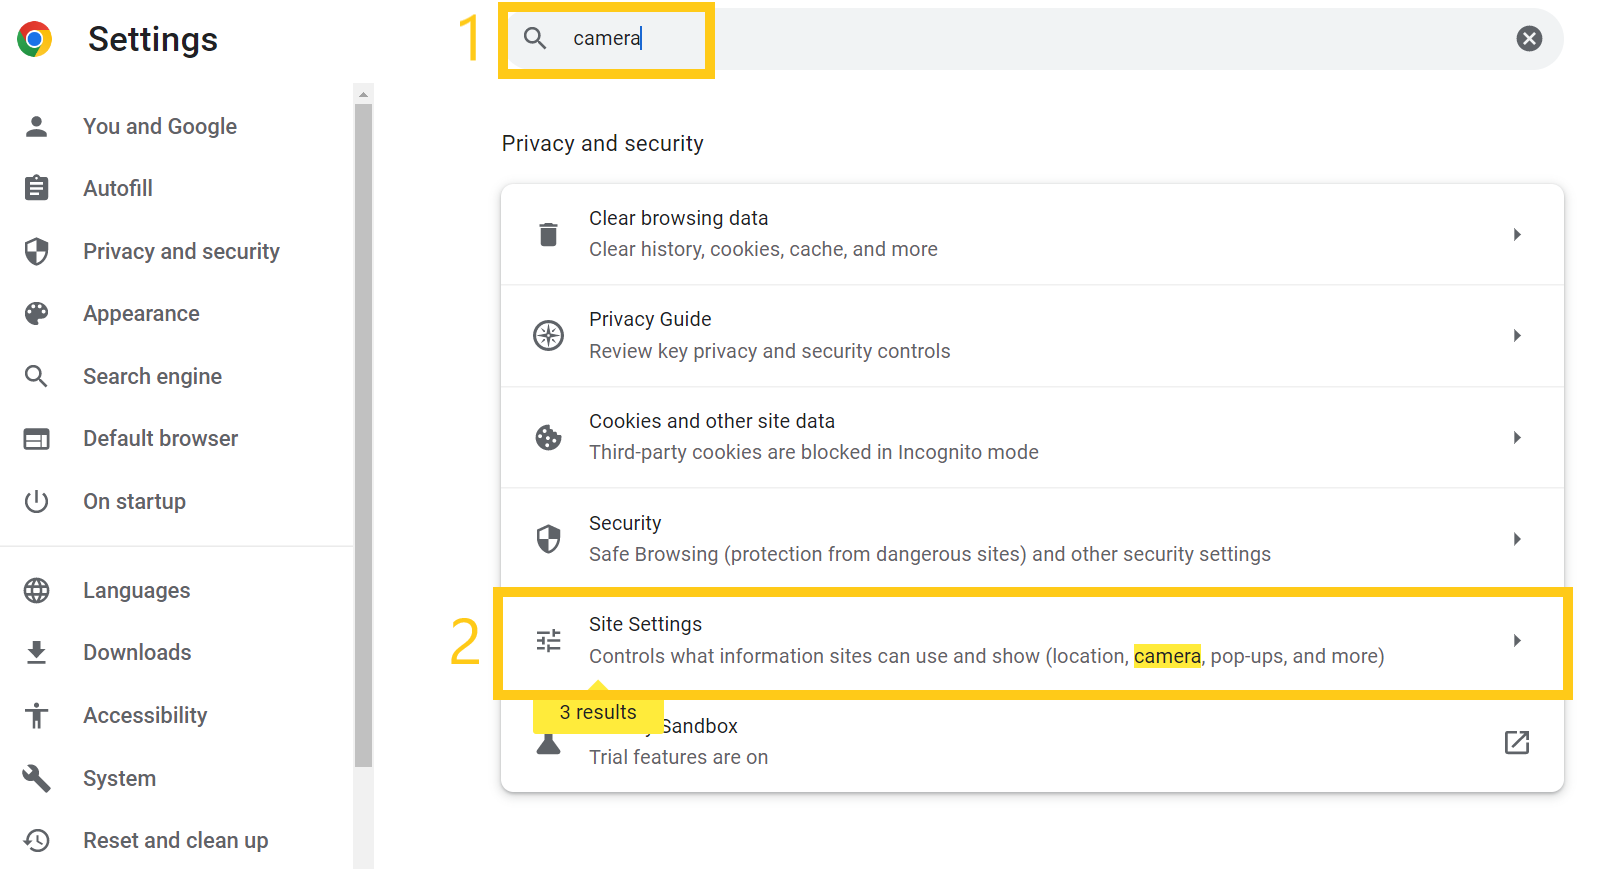Click the Privacy Guide compass icon
1611x869 pixels.
[x=548, y=336]
